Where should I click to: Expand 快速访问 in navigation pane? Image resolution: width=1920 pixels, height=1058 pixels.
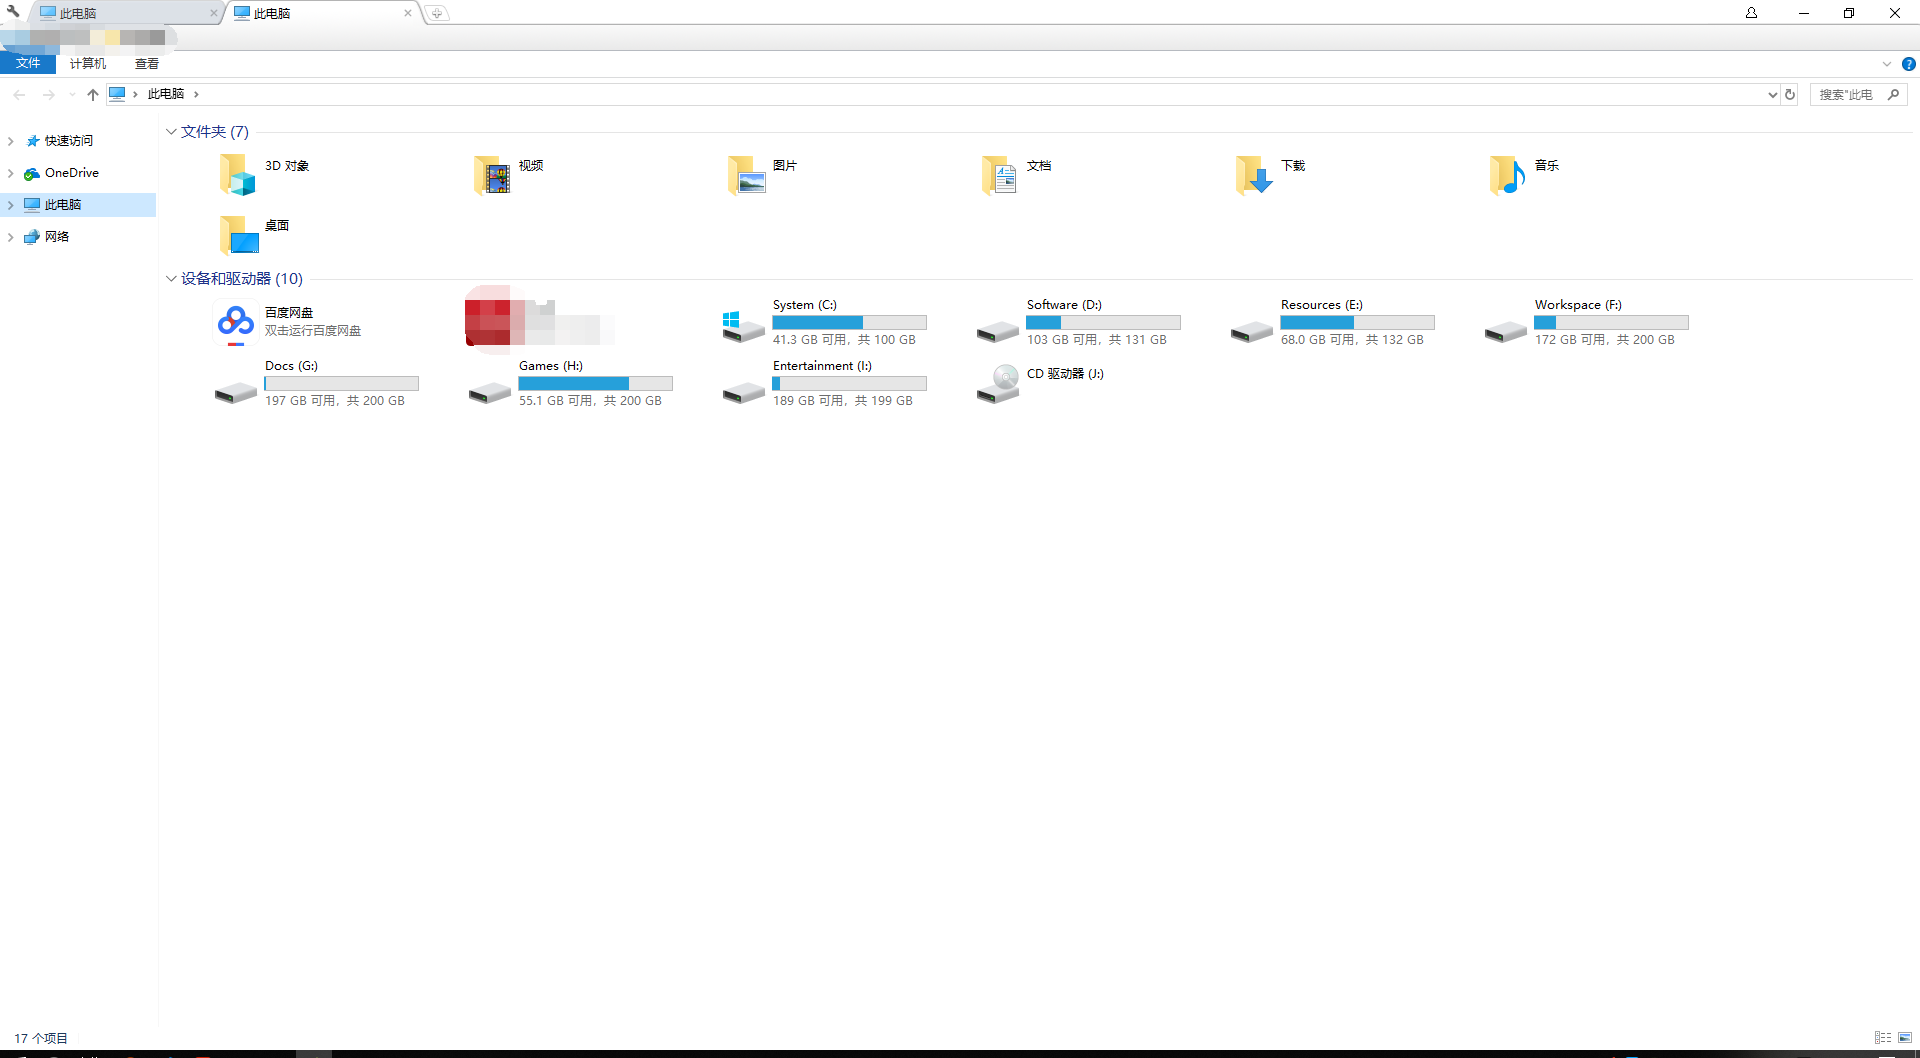pos(10,141)
